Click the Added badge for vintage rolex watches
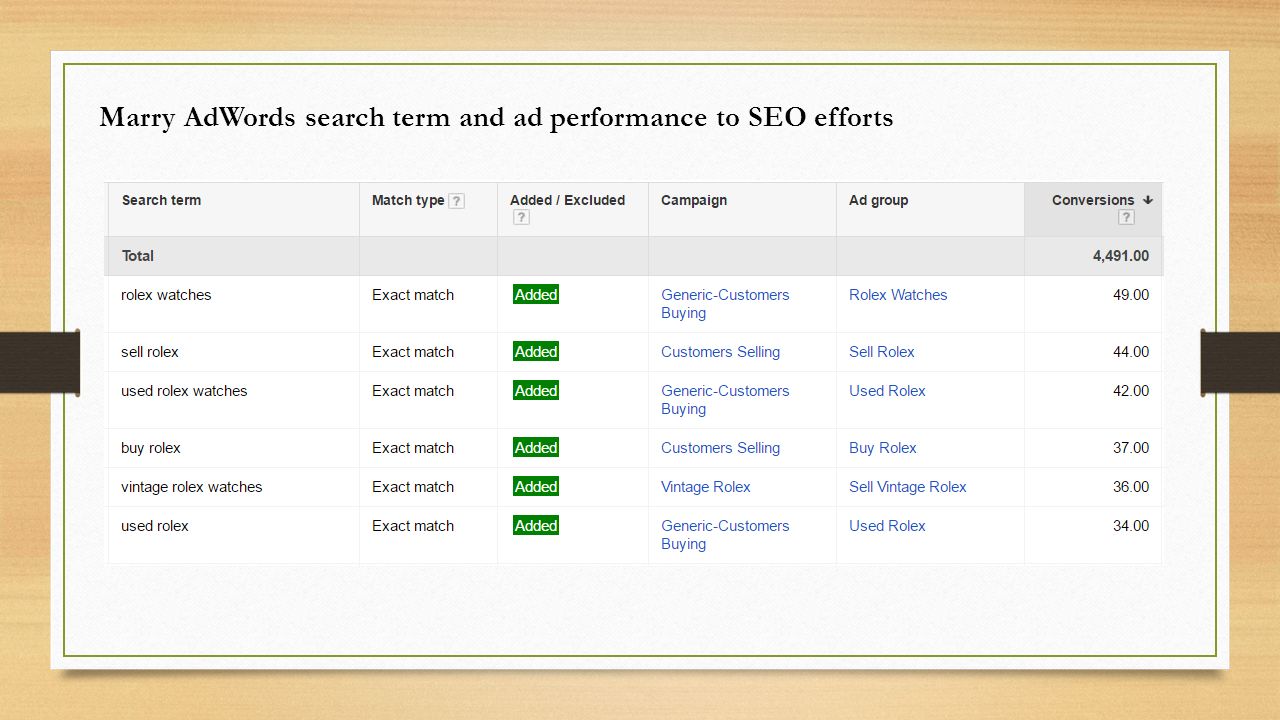Screen dimensions: 1280x720 536,487
